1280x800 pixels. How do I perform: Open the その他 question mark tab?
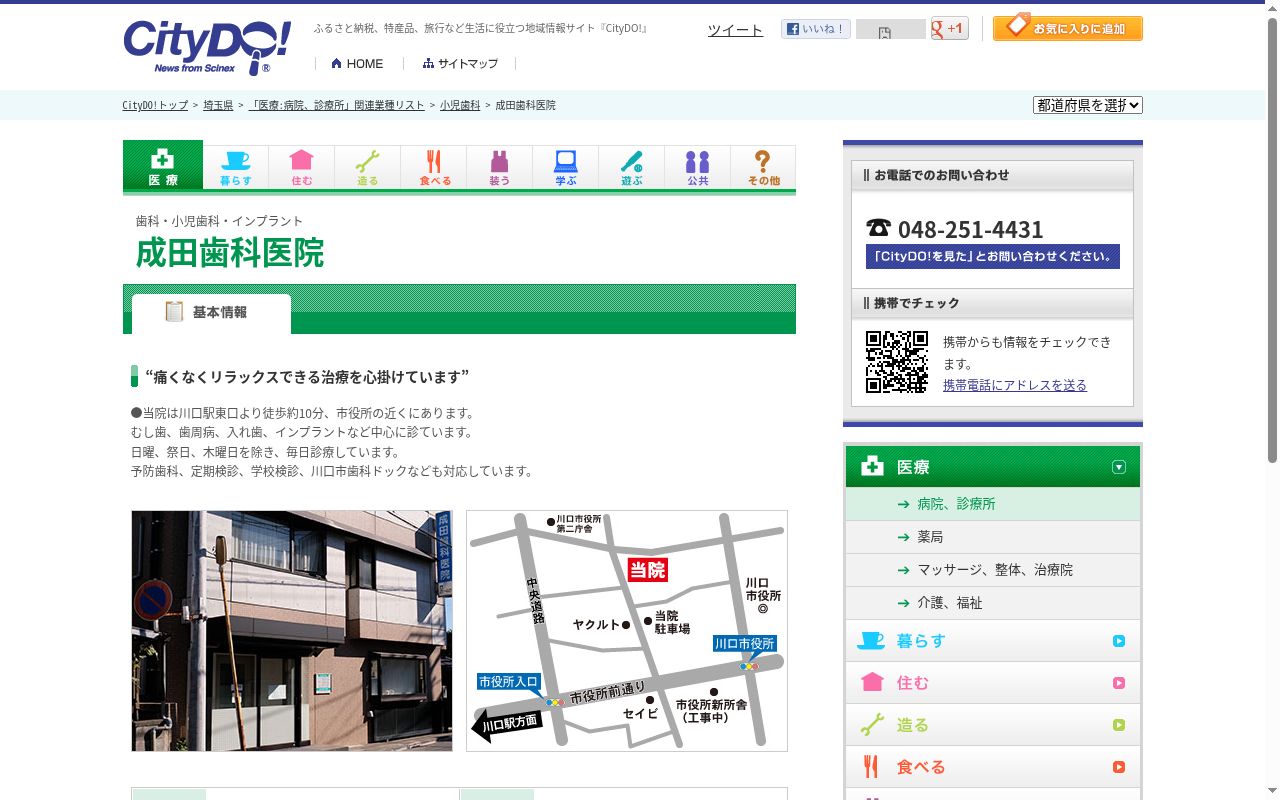point(763,167)
